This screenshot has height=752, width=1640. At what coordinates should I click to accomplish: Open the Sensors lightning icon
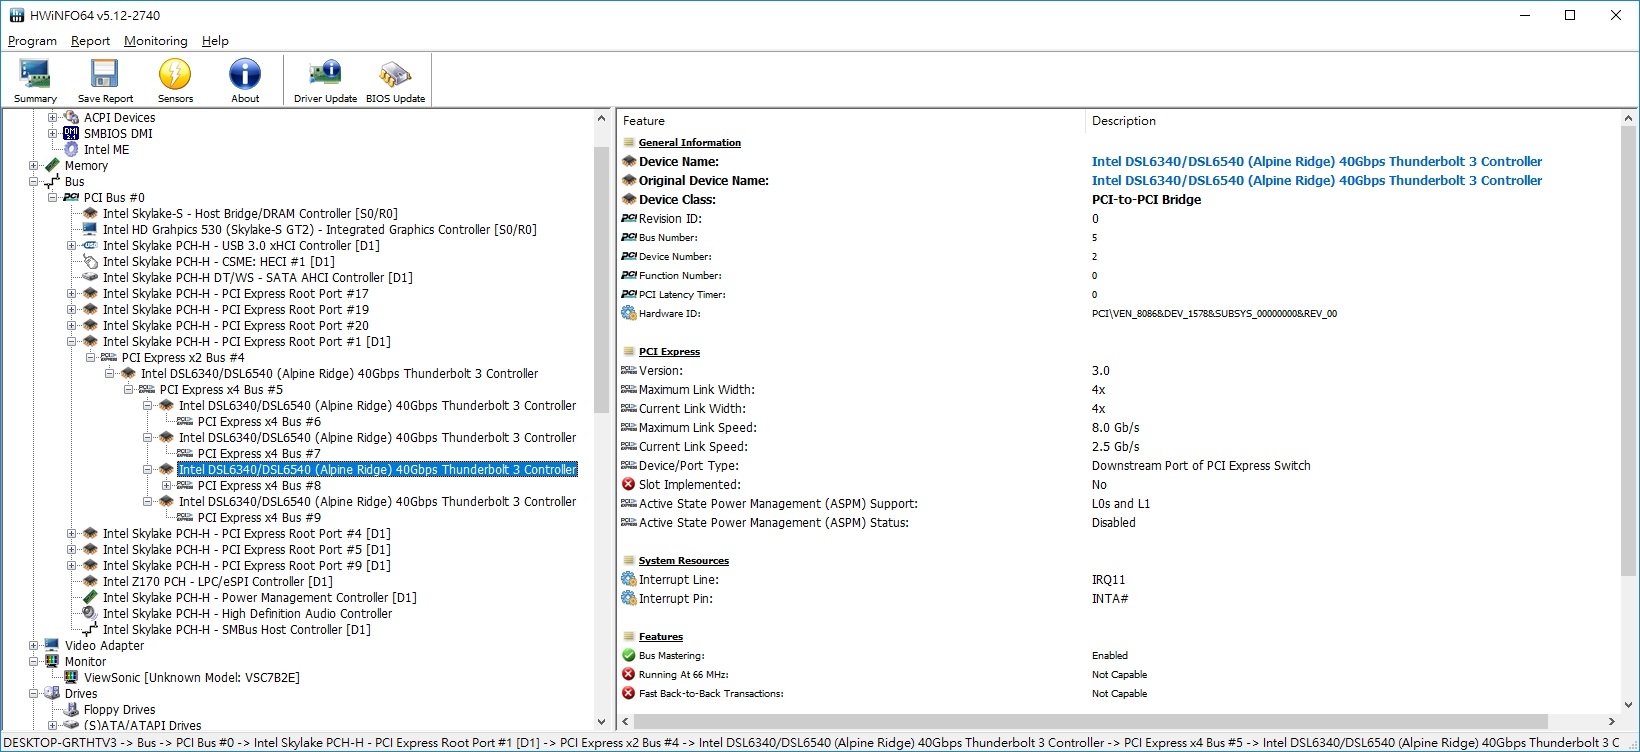click(175, 74)
